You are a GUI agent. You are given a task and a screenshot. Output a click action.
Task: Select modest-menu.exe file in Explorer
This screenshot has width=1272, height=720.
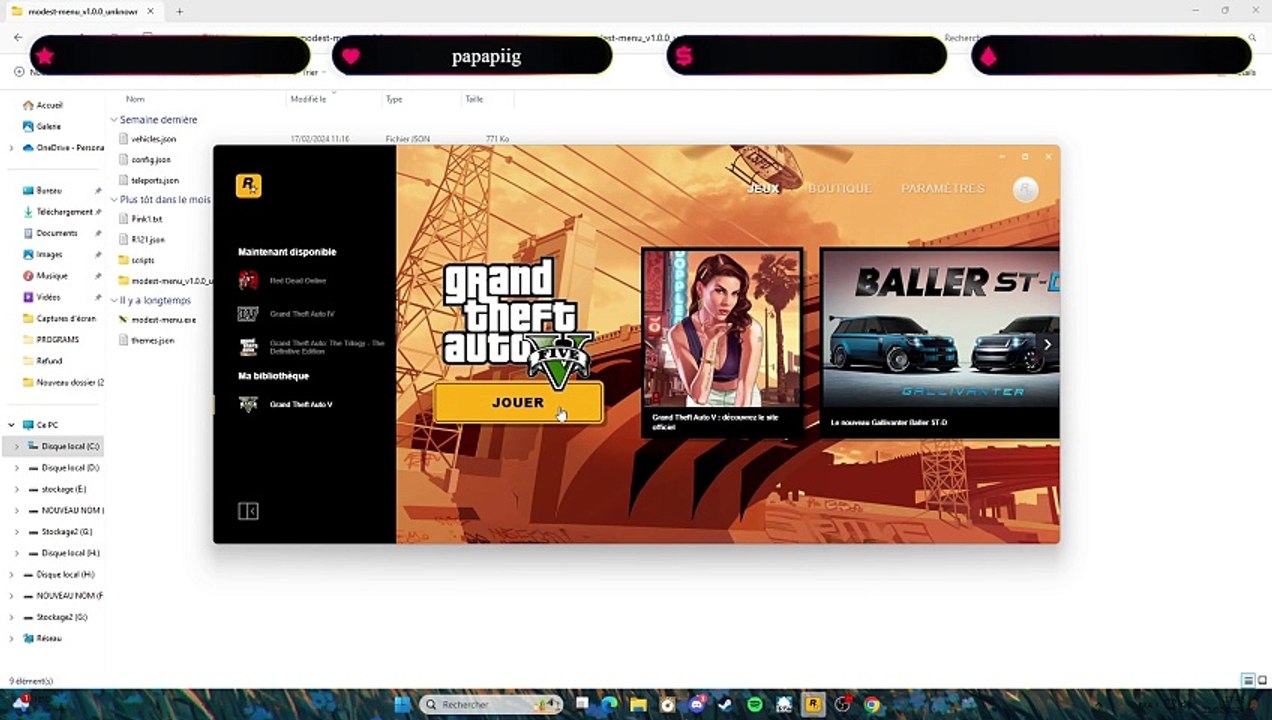[x=163, y=320]
